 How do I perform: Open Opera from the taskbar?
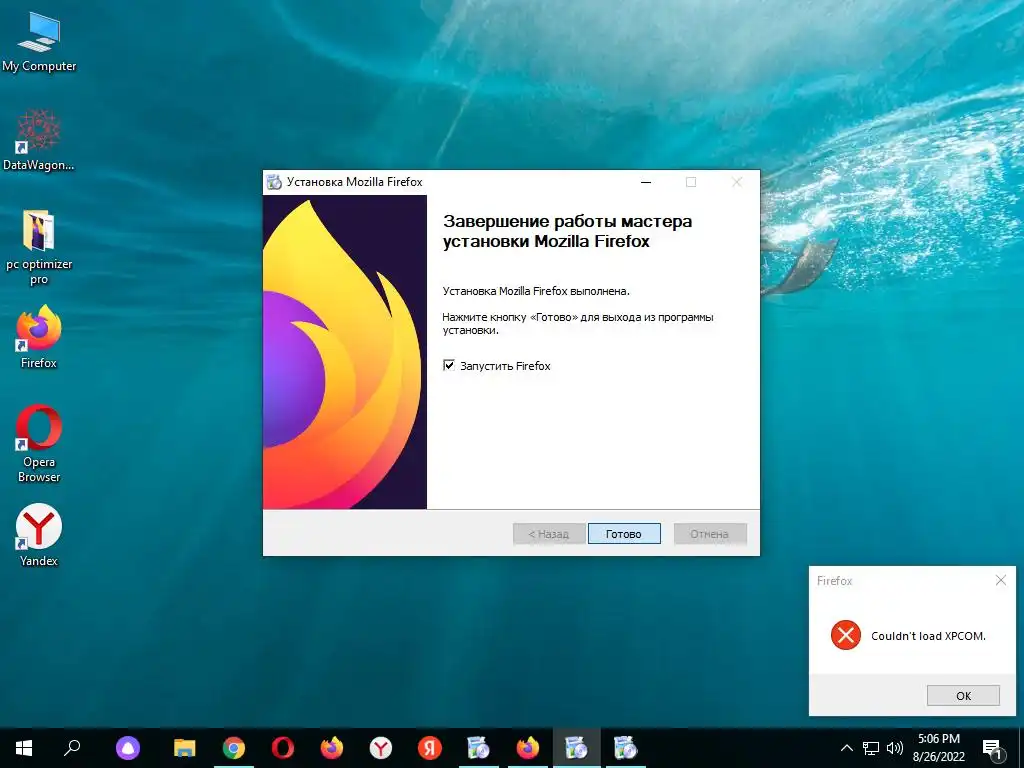click(x=283, y=748)
